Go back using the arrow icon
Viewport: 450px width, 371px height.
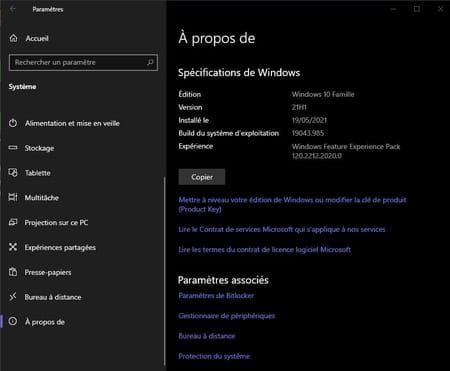click(13, 9)
